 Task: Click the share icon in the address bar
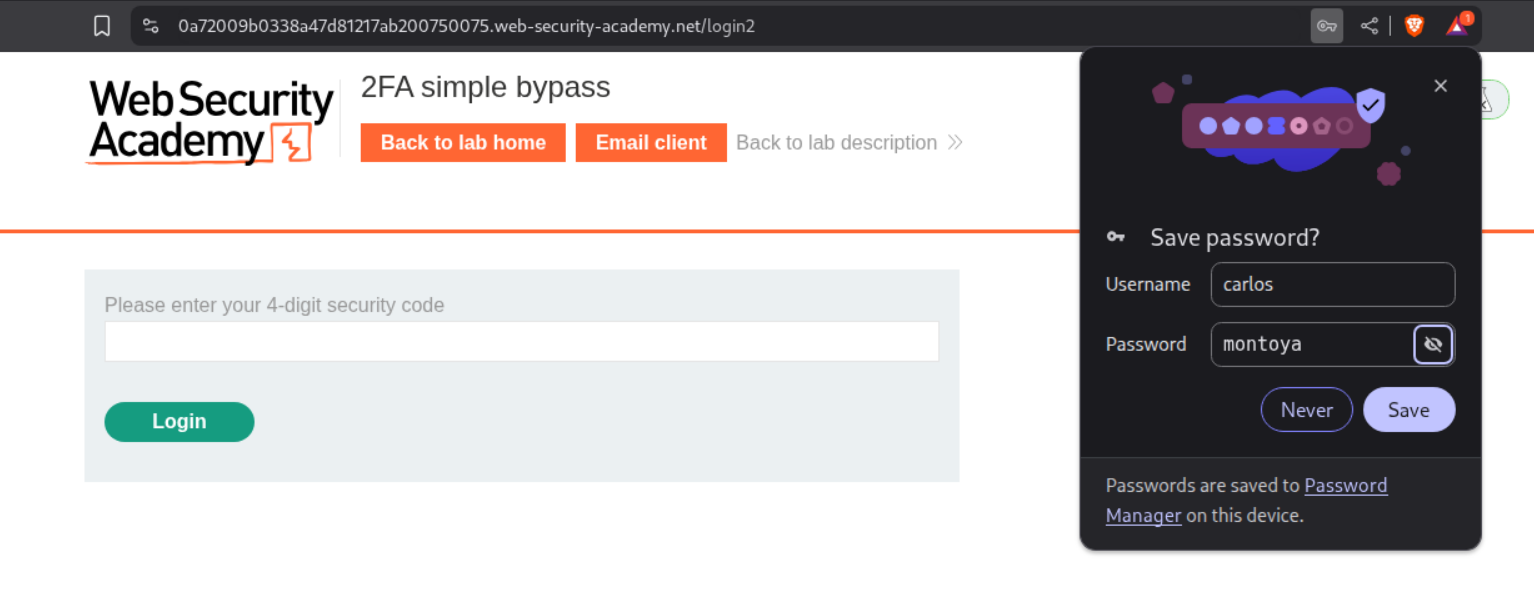pyautogui.click(x=1369, y=26)
